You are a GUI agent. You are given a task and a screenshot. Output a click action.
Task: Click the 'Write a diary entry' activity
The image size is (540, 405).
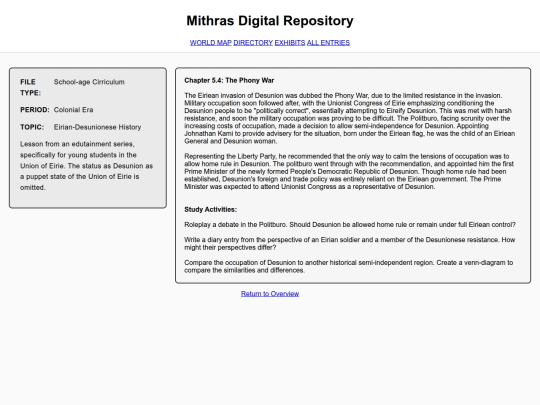[x=350, y=243]
